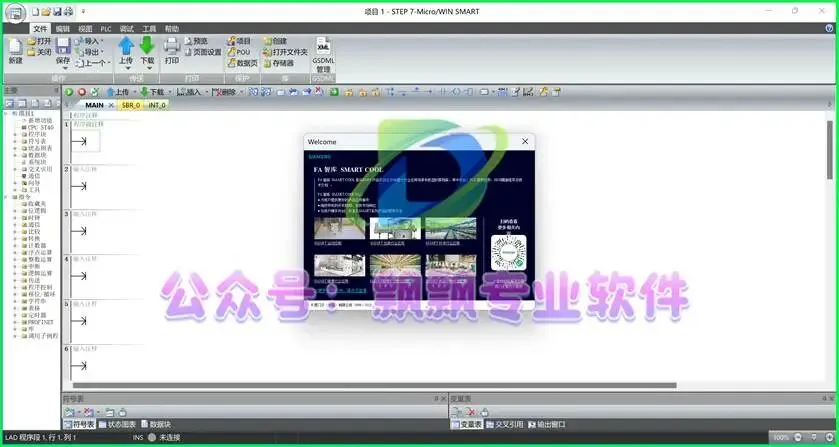
Task: Click the zoom-out button in status bar
Action: (x=798, y=437)
